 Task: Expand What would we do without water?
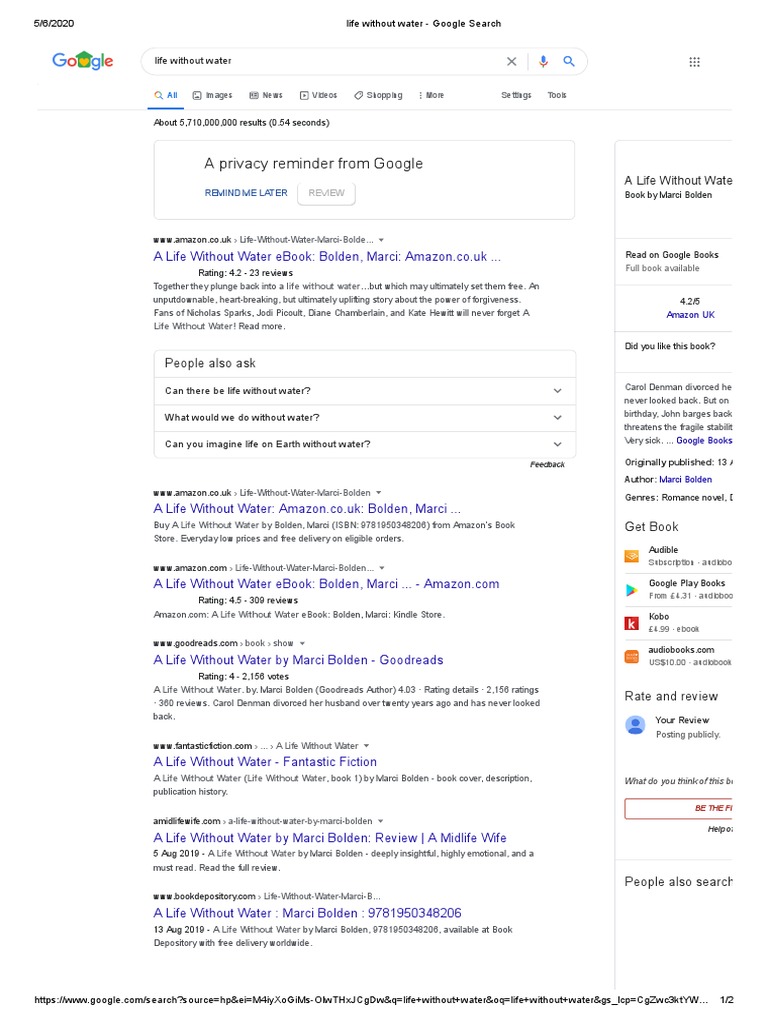pos(364,417)
